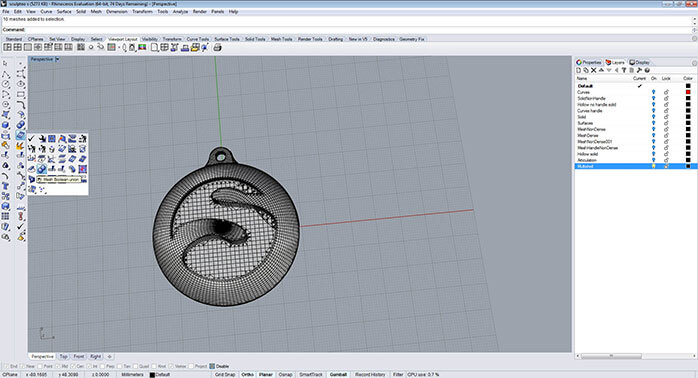Screen dimensions: 698x378
Task: Click the pointer/select tool at sidebar top
Action: [6, 64]
